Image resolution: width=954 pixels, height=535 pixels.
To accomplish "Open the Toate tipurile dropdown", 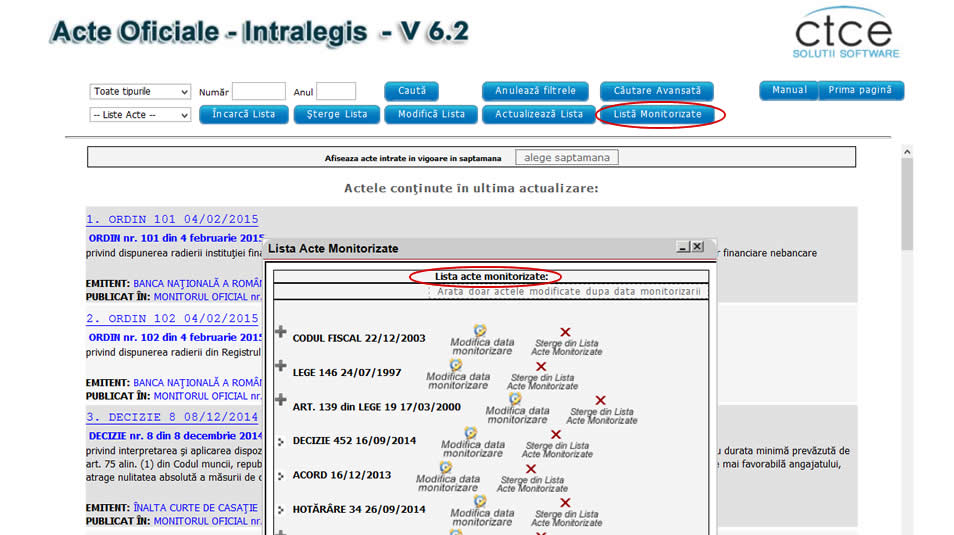I will pyautogui.click(x=140, y=91).
